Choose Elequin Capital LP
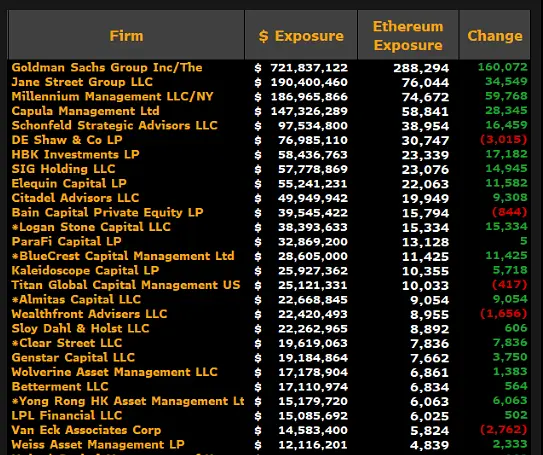Image resolution: width=543 pixels, height=455 pixels. [69, 184]
